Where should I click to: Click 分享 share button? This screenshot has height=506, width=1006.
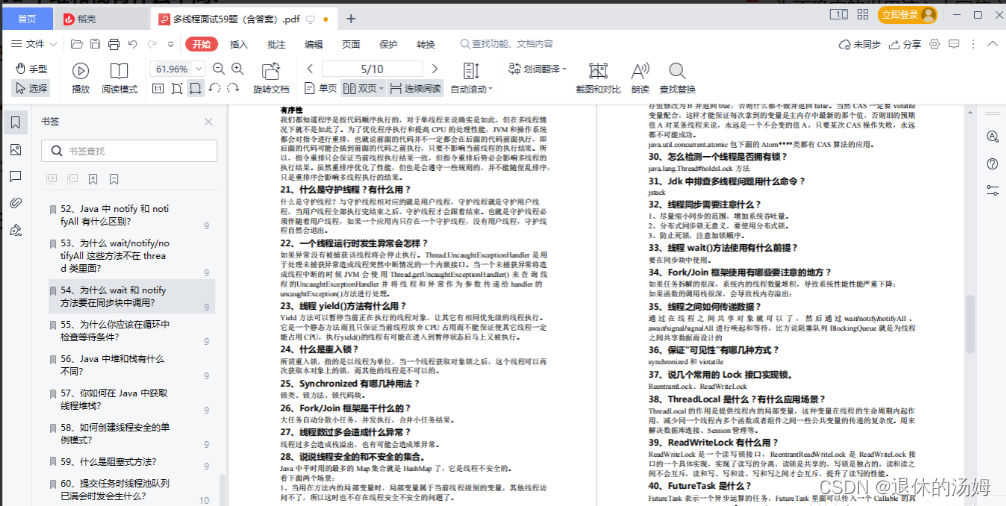point(905,44)
